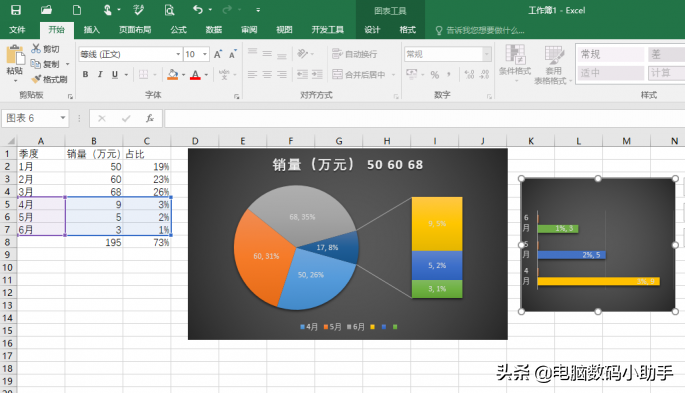Click the Increase Indent icon
The width and height of the screenshot is (685, 393).
point(317,74)
